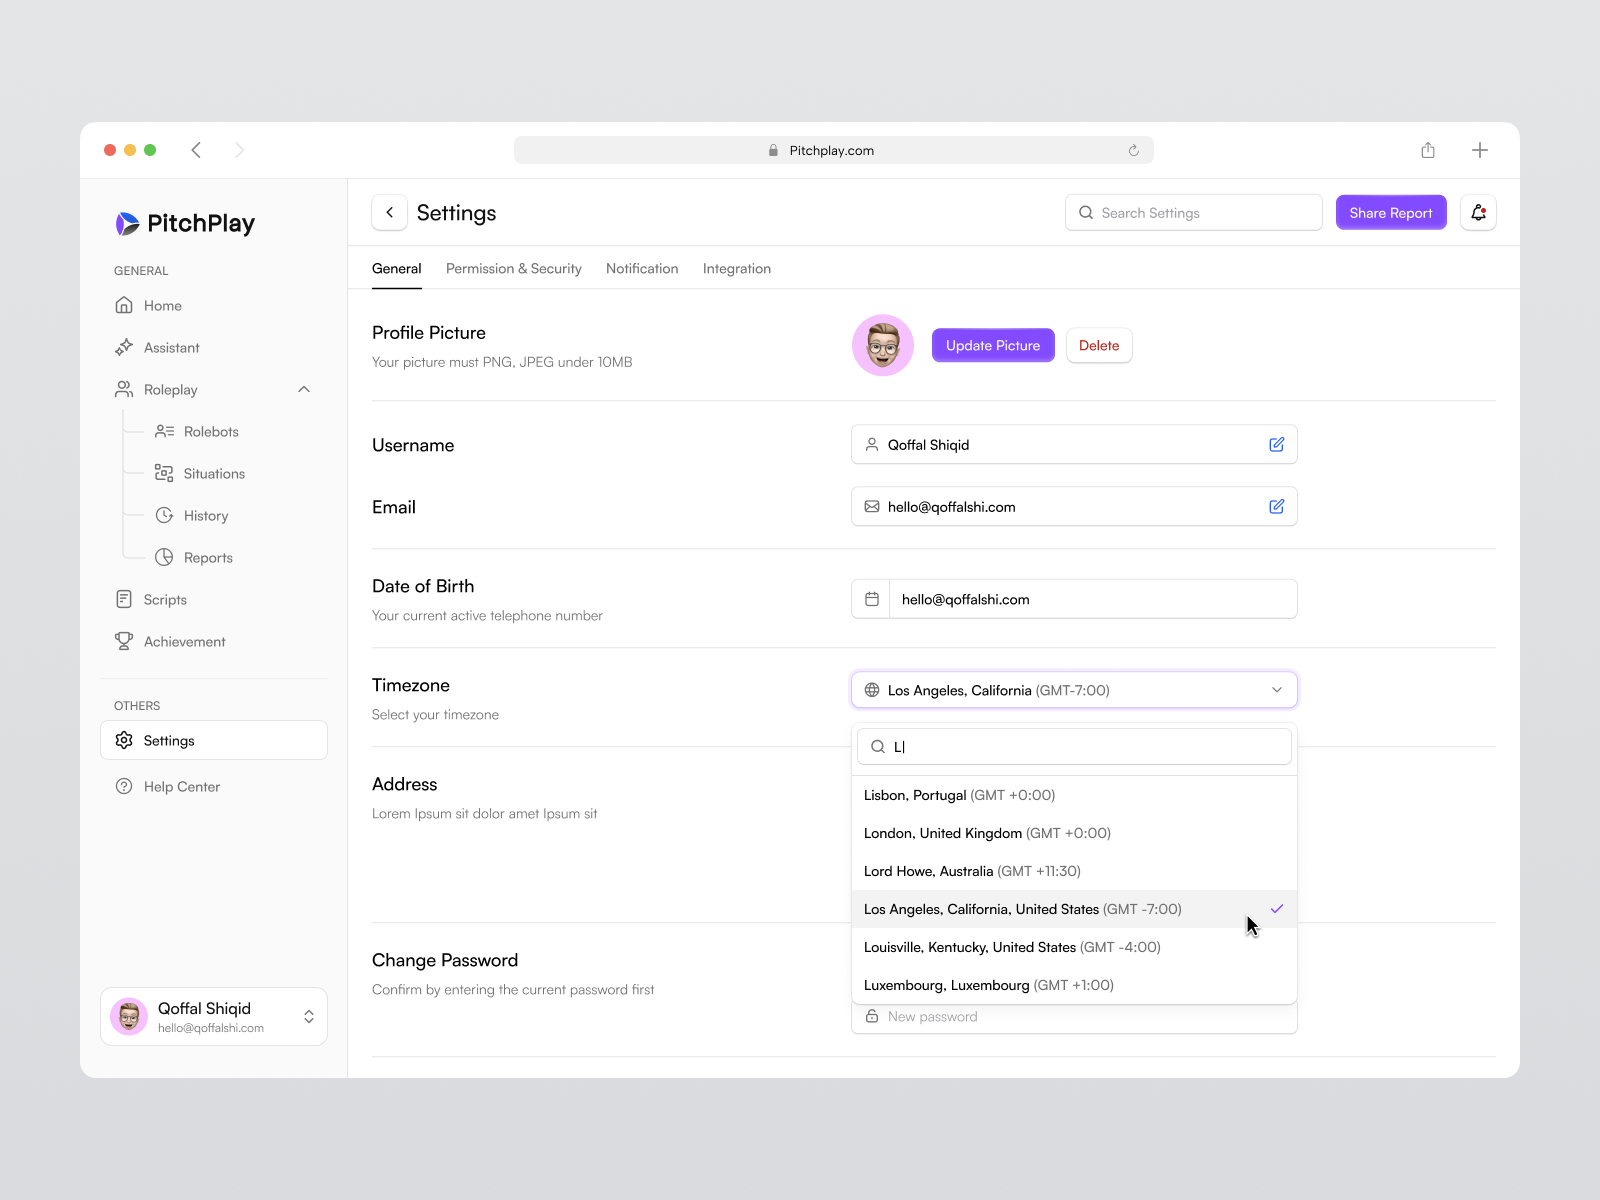Collapse the Roleplay section chevron
Image resolution: width=1600 pixels, height=1200 pixels.
click(304, 389)
